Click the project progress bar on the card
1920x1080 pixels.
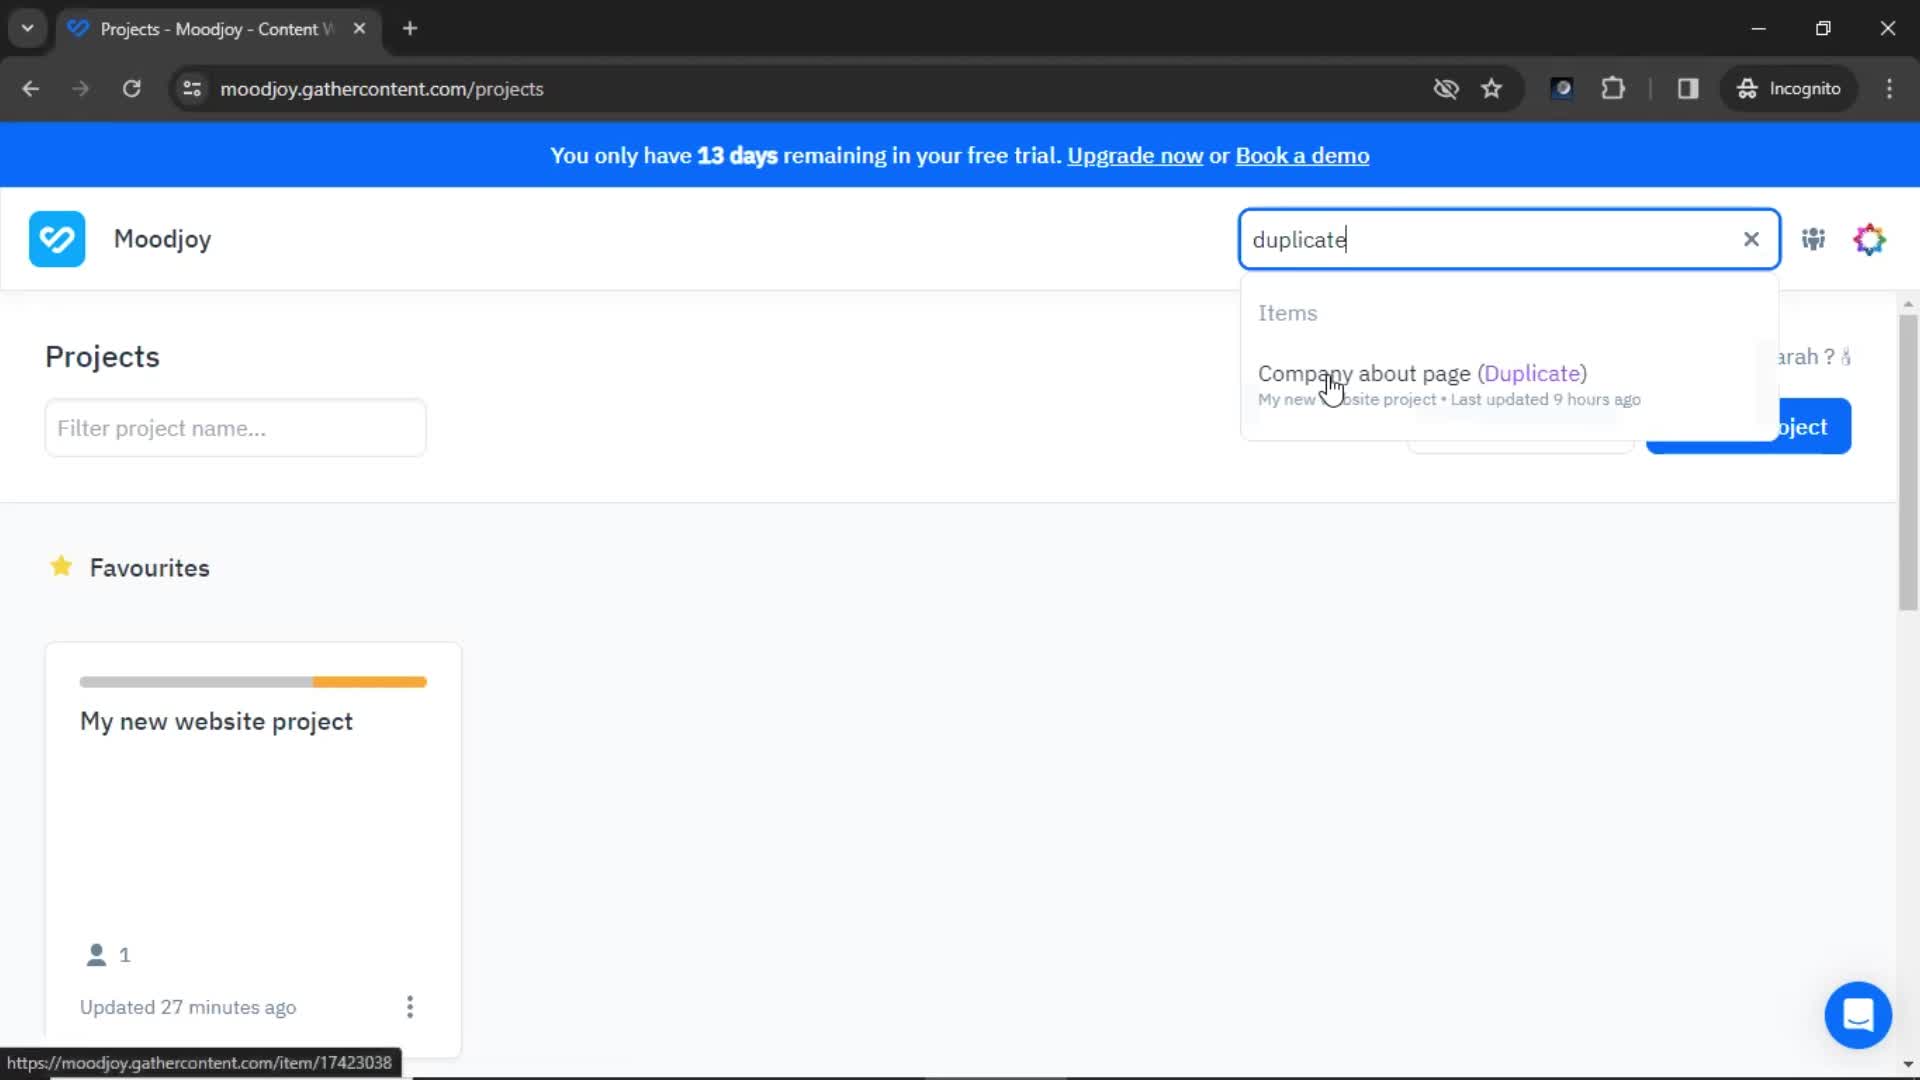coord(253,682)
